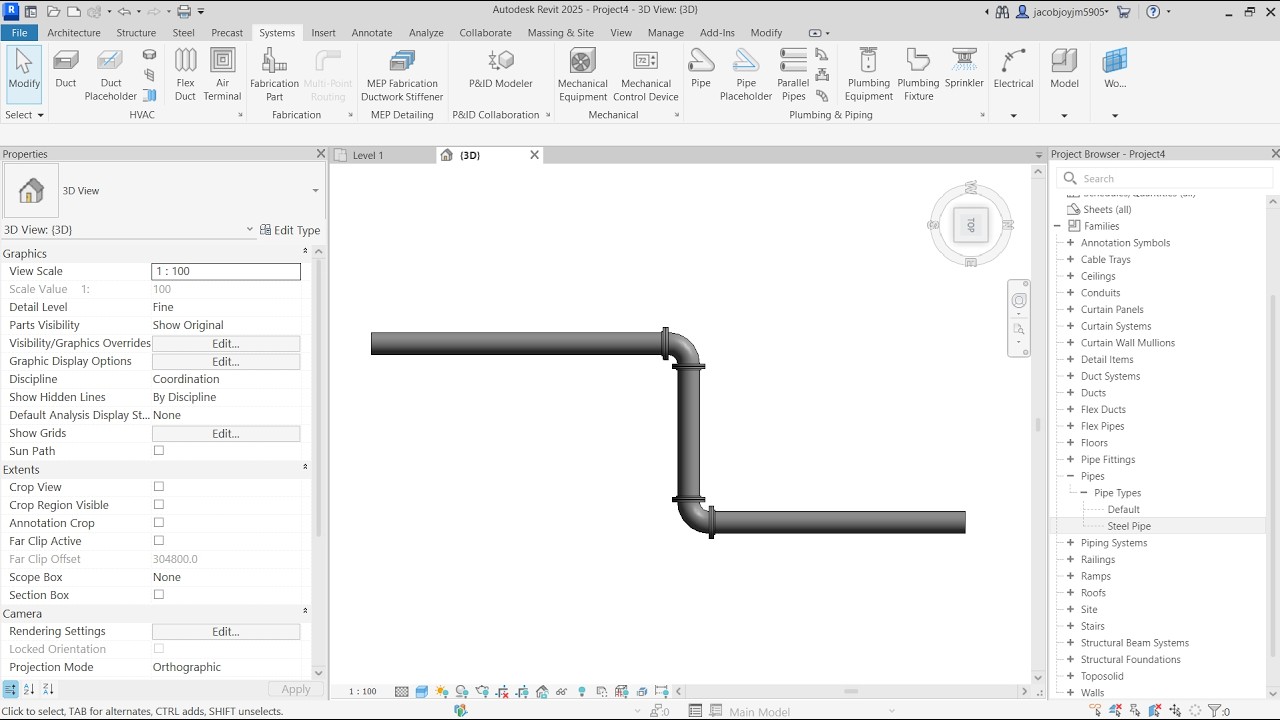Open the Architecture ribbon tab

pos(74,33)
